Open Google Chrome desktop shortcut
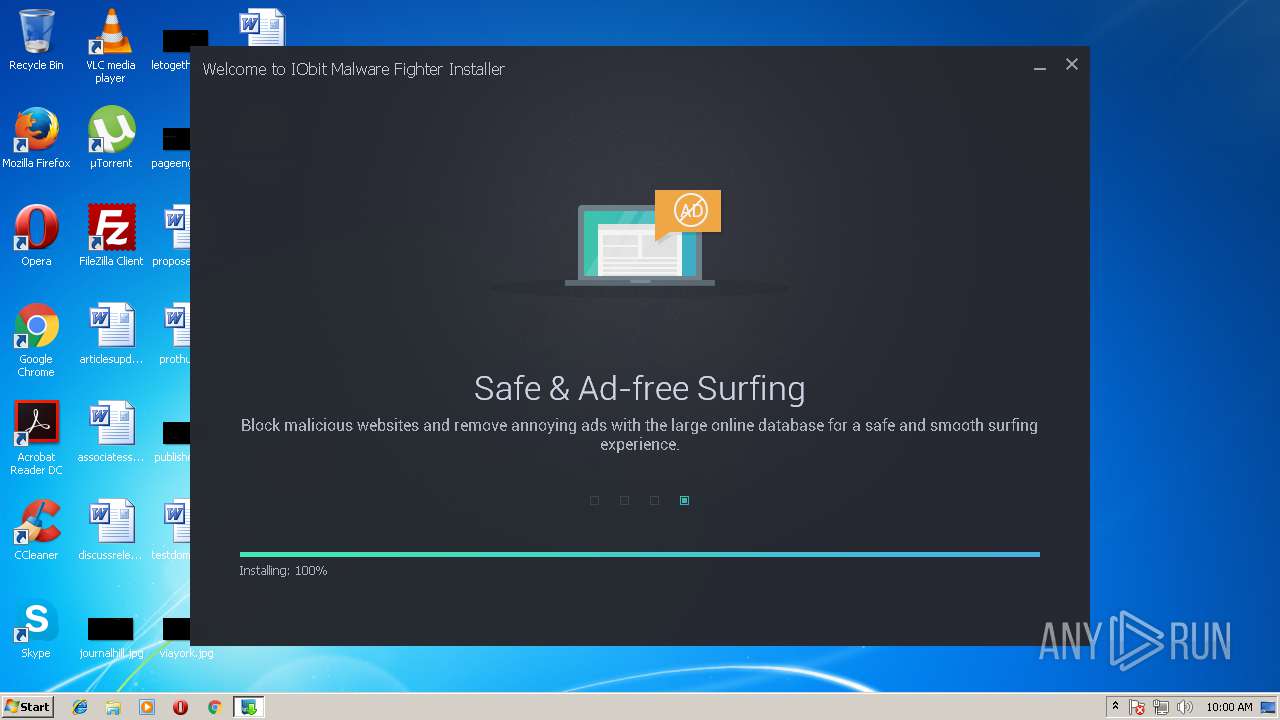The width and height of the screenshot is (1280, 720). 36,340
